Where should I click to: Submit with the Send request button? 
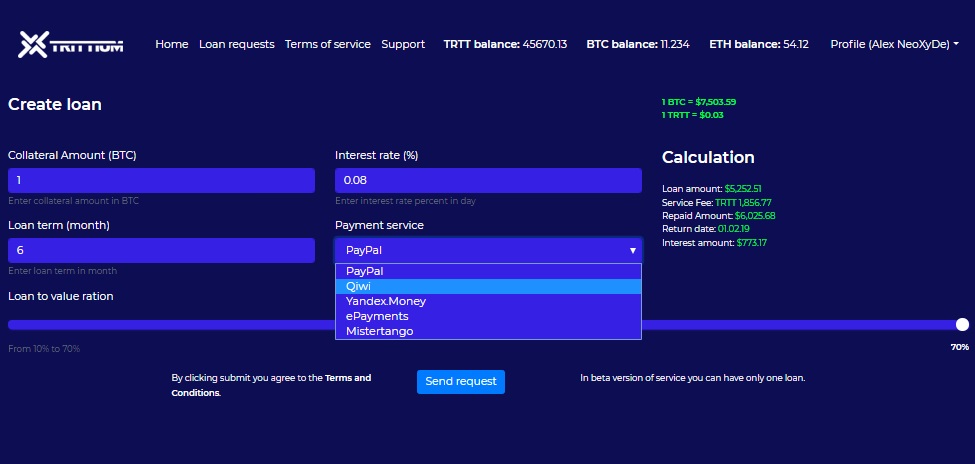(461, 381)
